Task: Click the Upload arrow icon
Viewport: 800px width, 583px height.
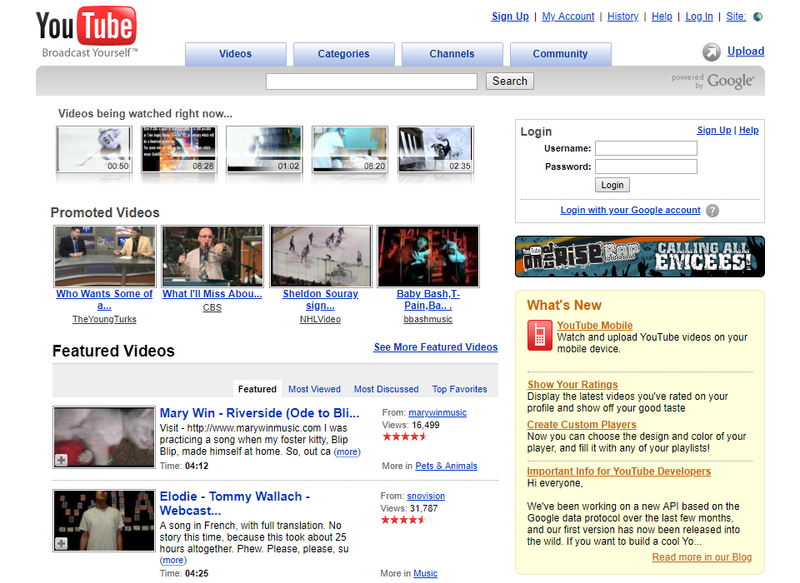Action: coord(711,52)
